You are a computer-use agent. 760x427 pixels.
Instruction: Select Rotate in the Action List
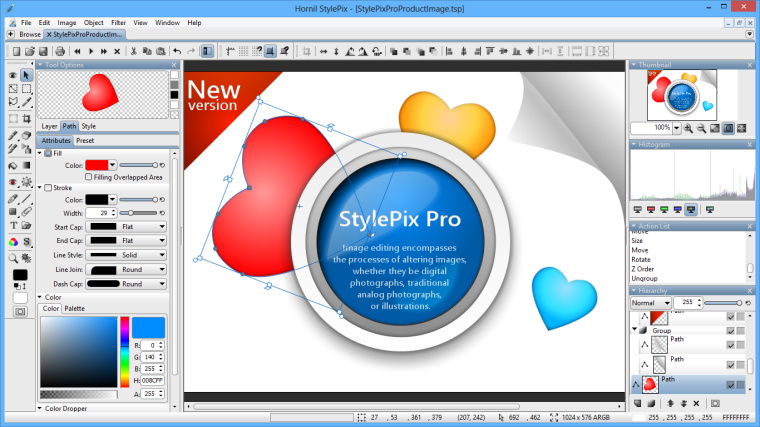point(641,259)
